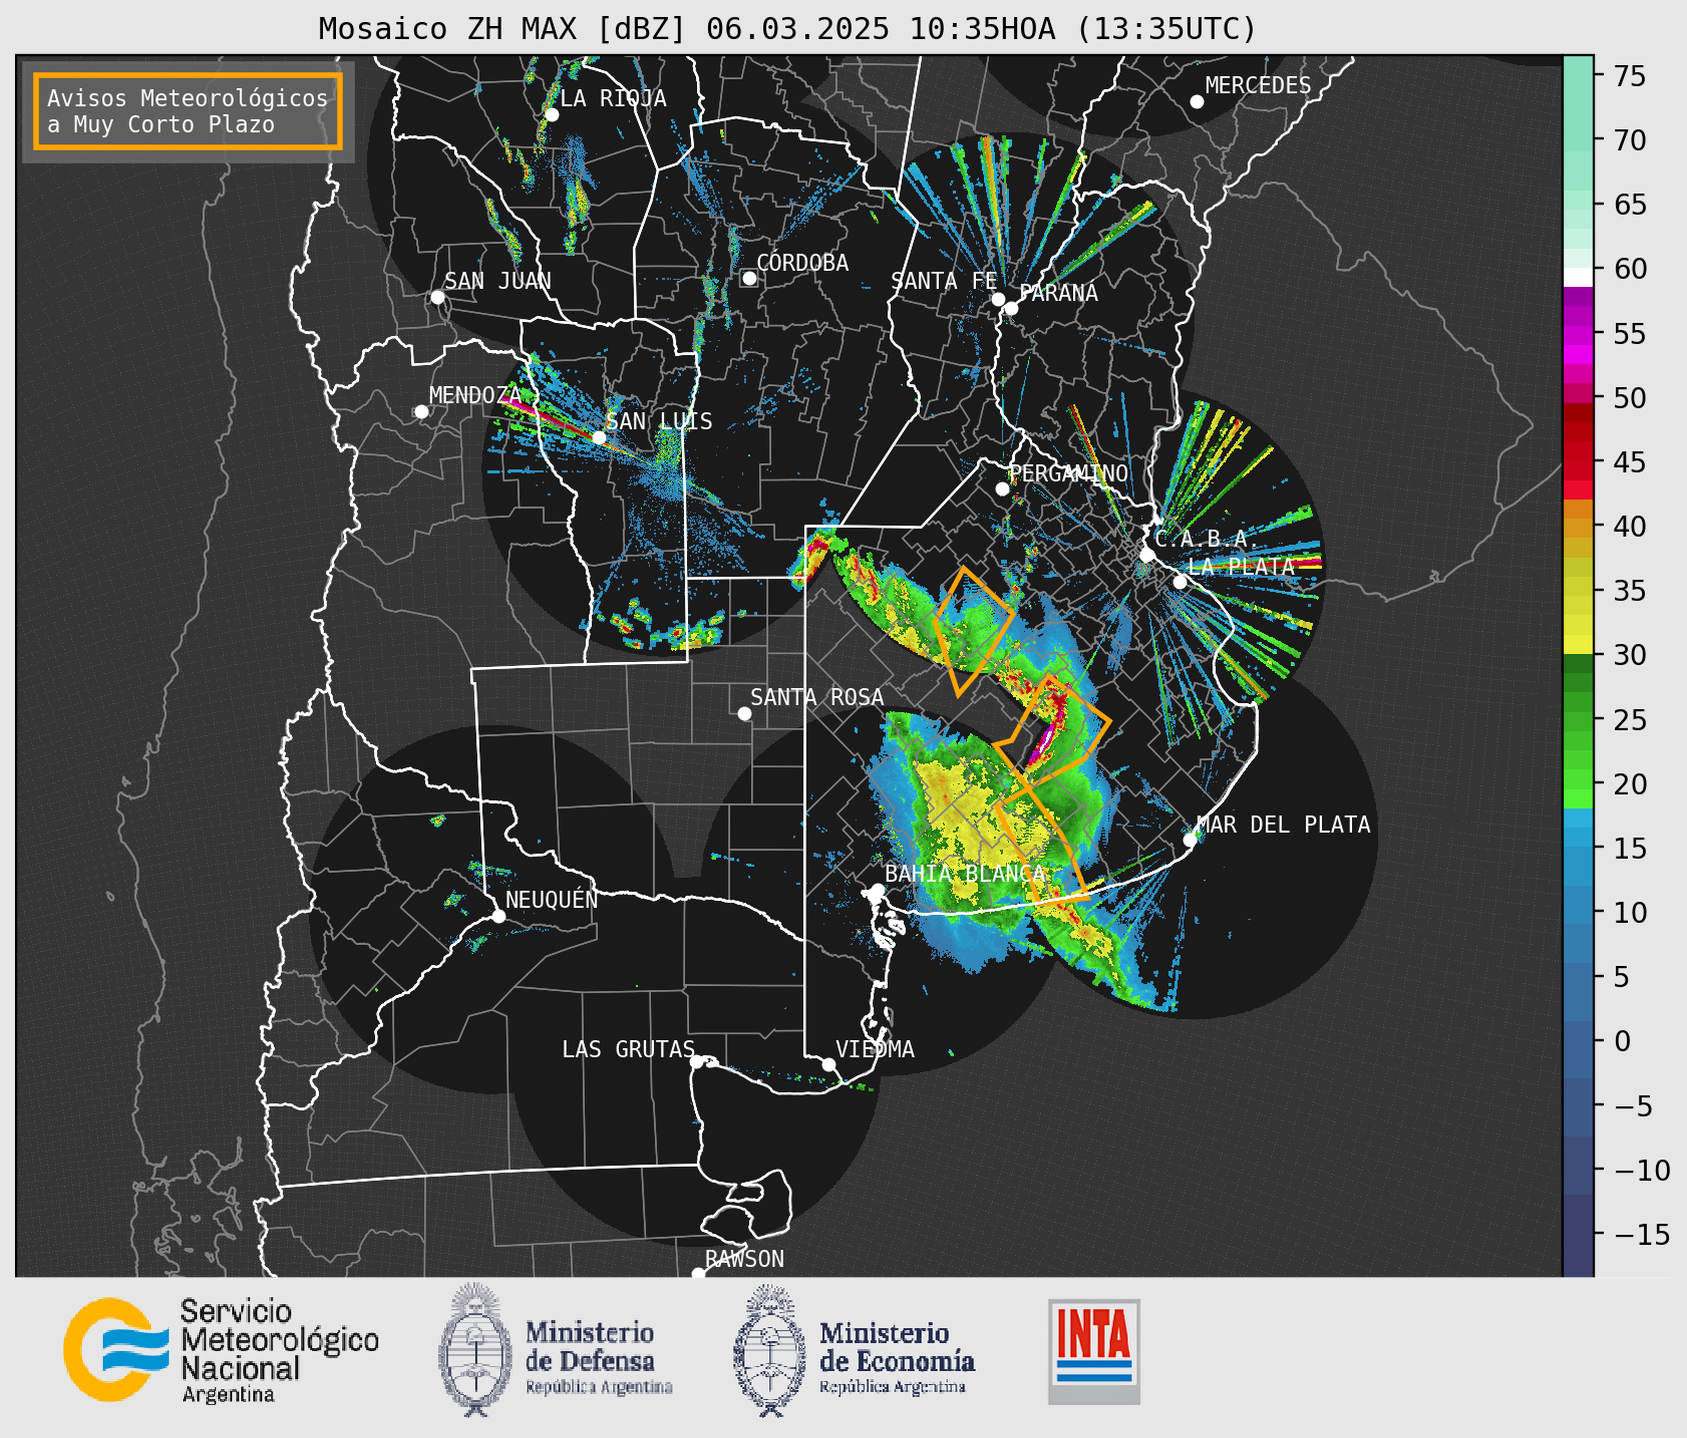
Task: Click the Ministerio de Economía crest
Action: [x=770, y=1350]
